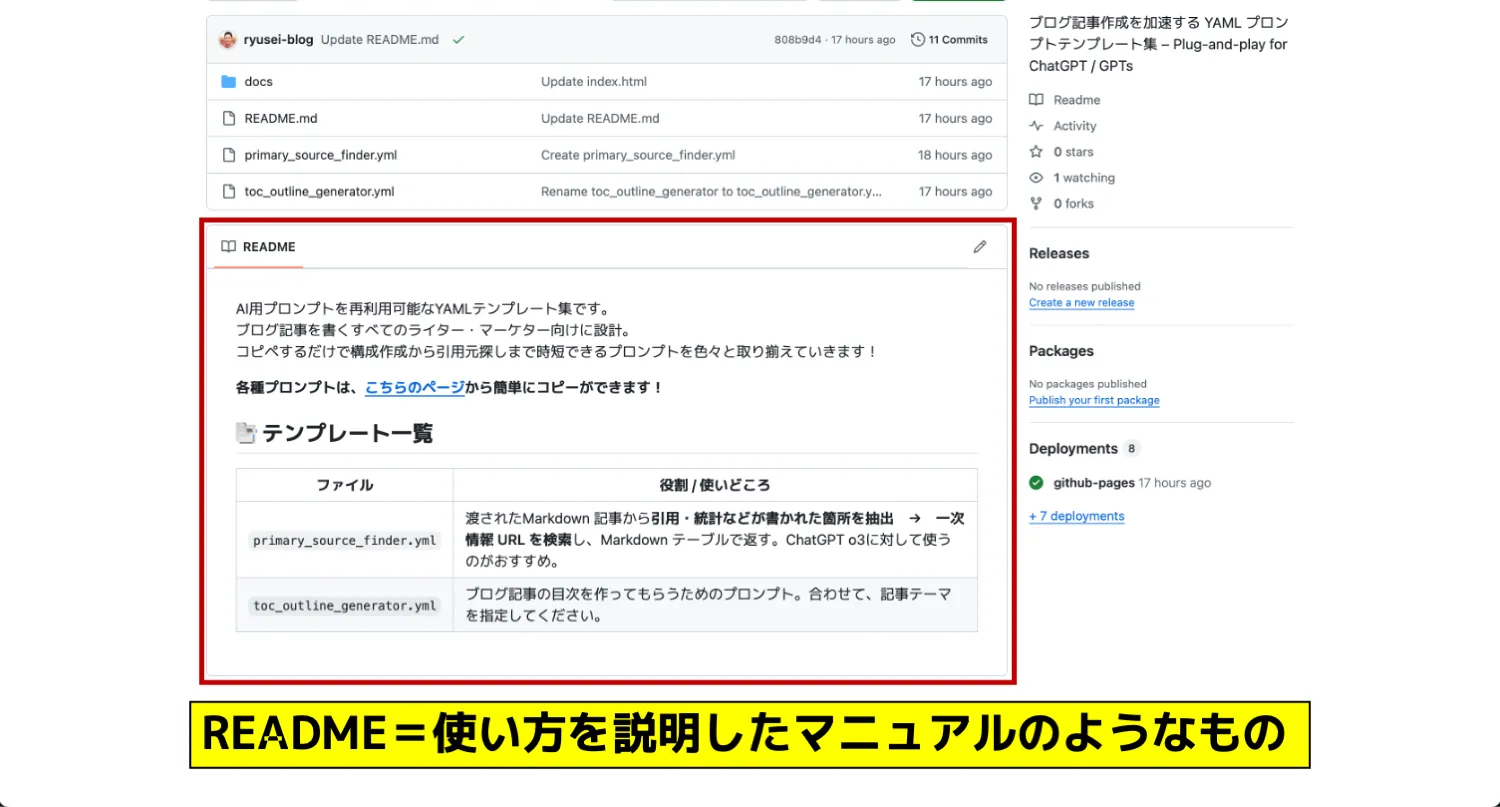This screenshot has width=1500, height=807.
Task: Open the docs folder
Action: coord(258,82)
